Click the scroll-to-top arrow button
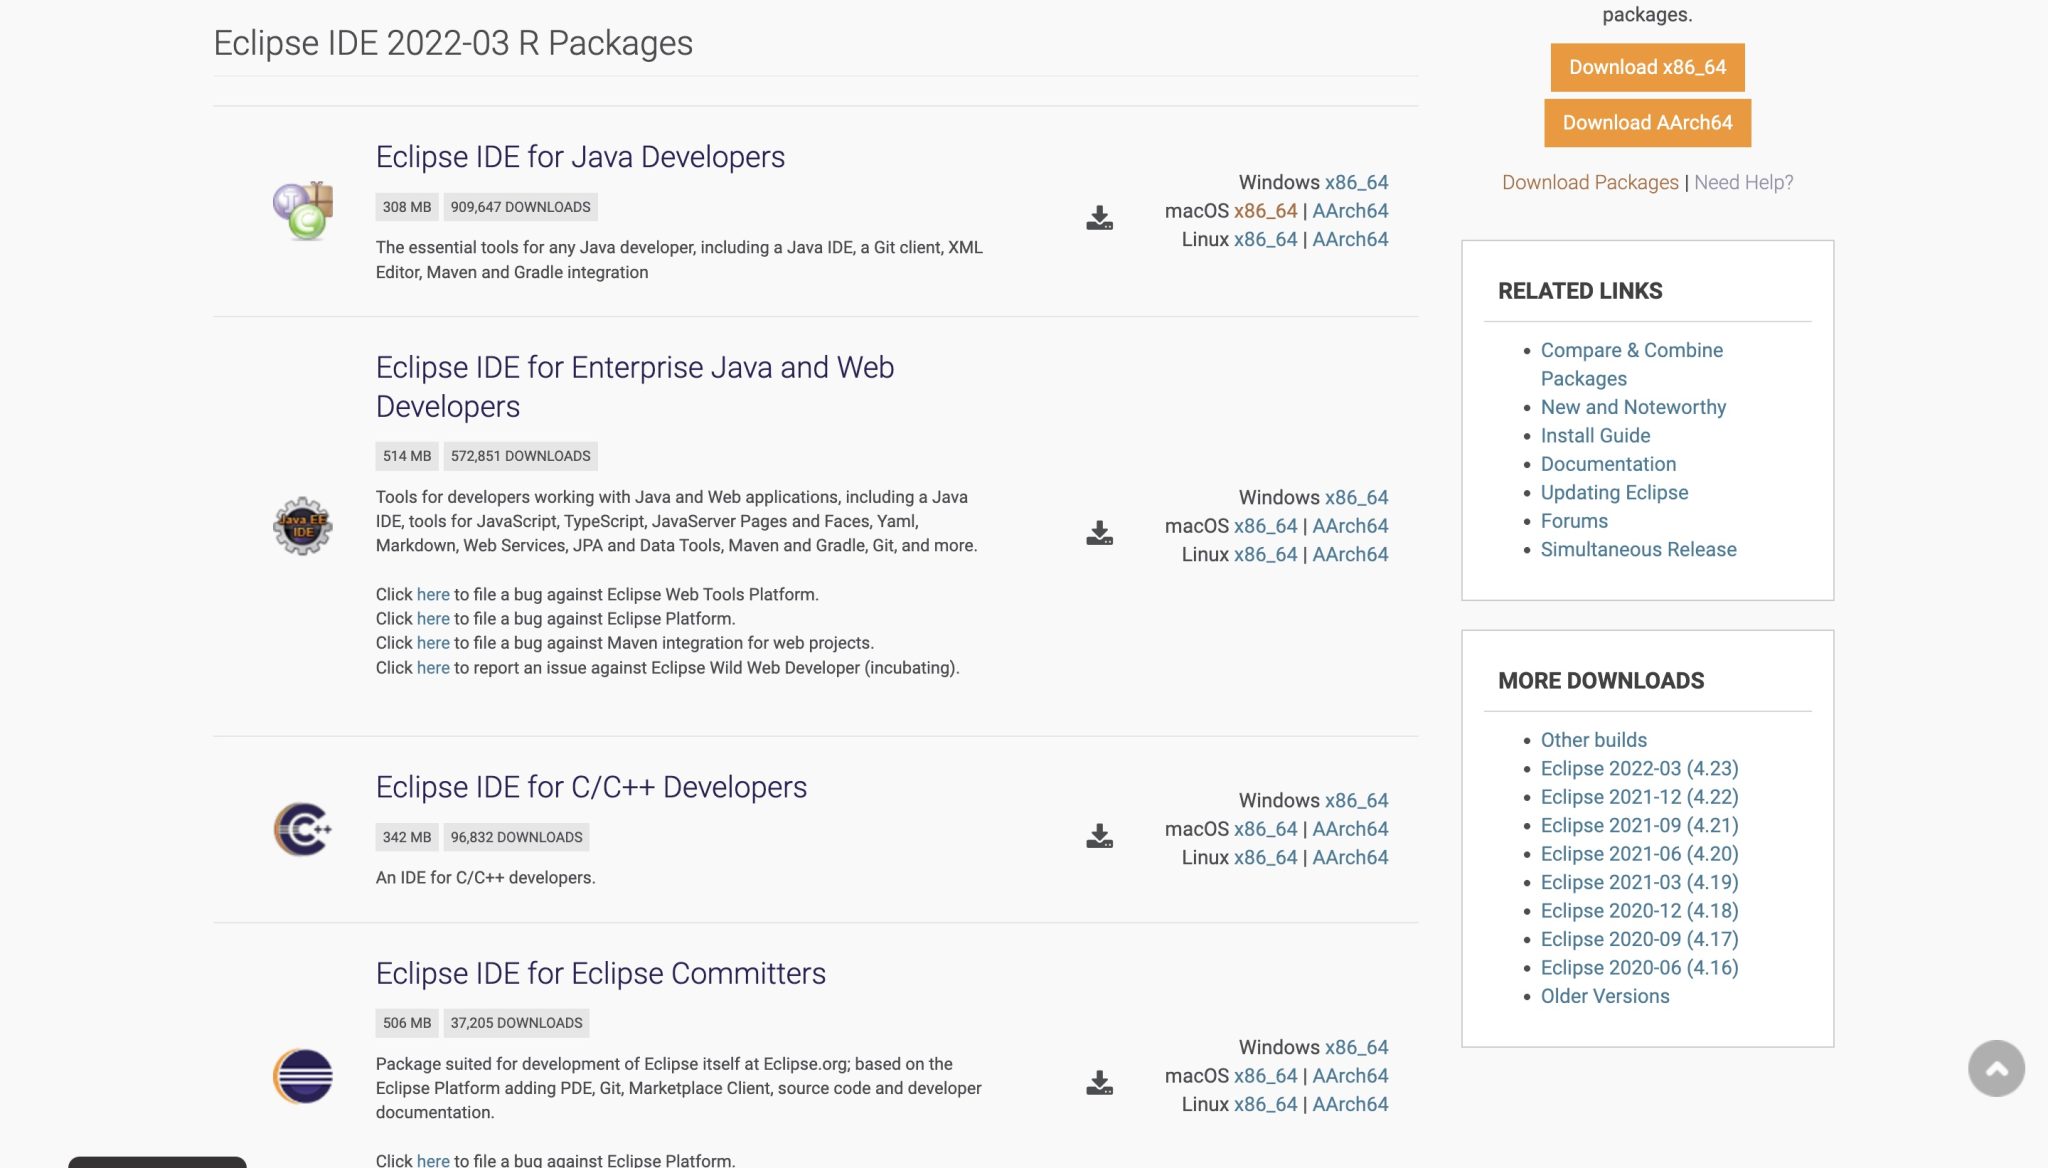The width and height of the screenshot is (2048, 1168). (x=1996, y=1069)
